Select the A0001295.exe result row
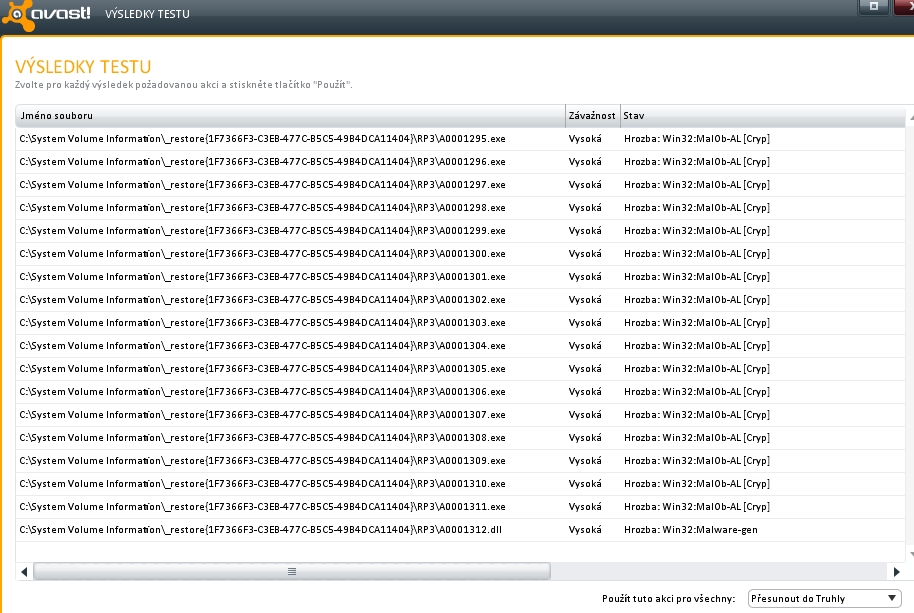Screen dimensions: 914x613 coord(262,138)
